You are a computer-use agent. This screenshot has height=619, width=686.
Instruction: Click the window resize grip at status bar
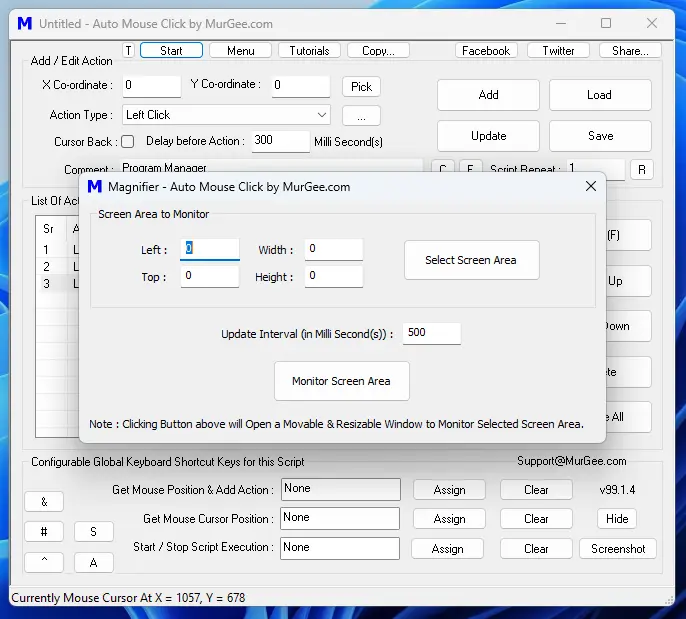click(669, 601)
